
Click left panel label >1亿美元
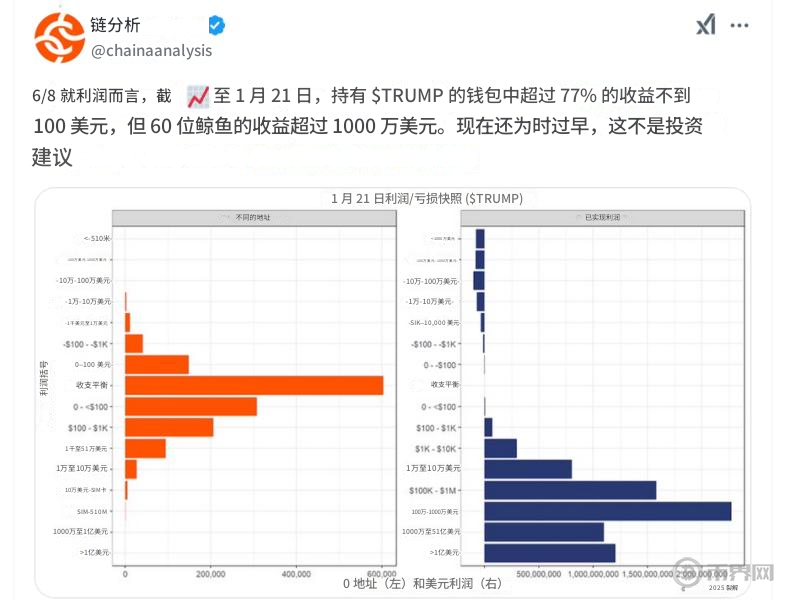(94, 552)
